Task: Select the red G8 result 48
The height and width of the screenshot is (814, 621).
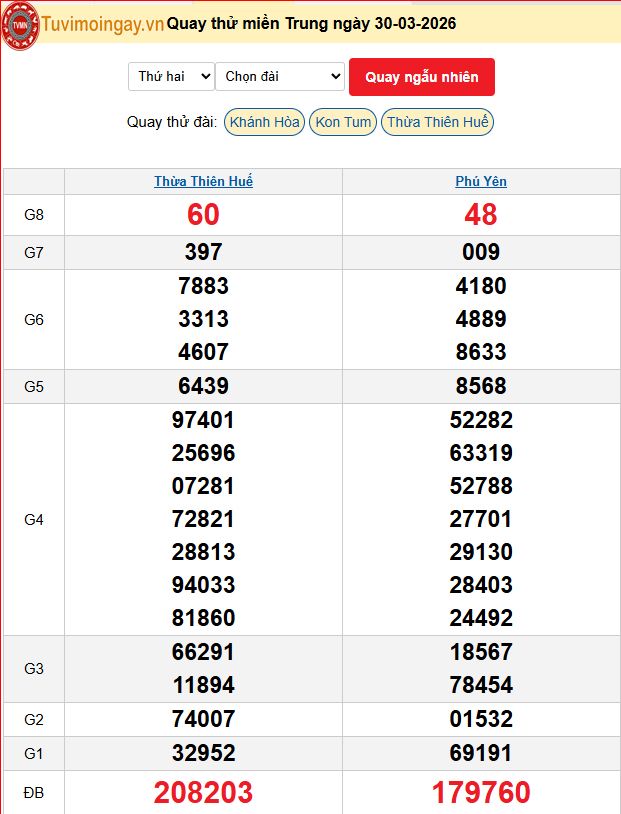Action: tap(481, 214)
